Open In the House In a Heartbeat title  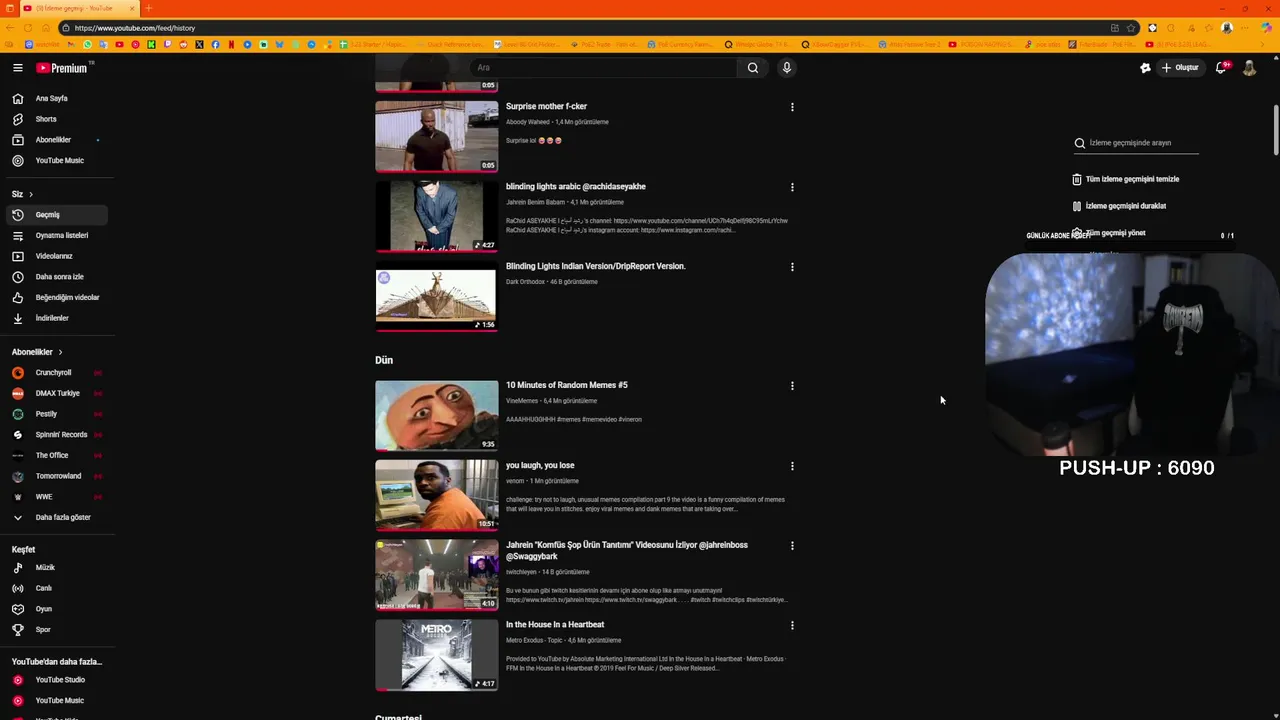click(x=555, y=625)
